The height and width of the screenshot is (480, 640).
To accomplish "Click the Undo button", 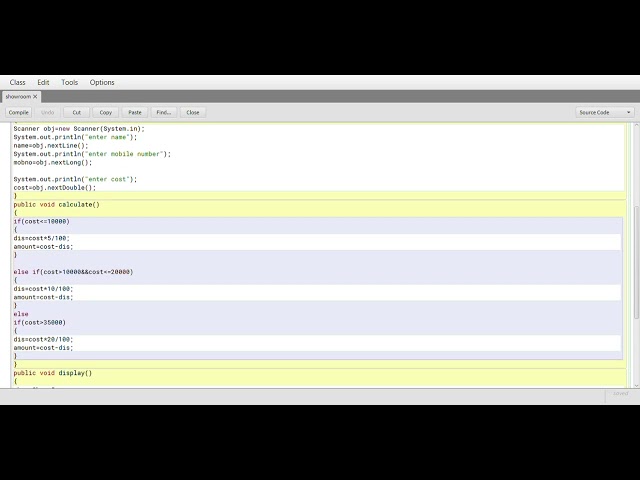I will click(47, 112).
